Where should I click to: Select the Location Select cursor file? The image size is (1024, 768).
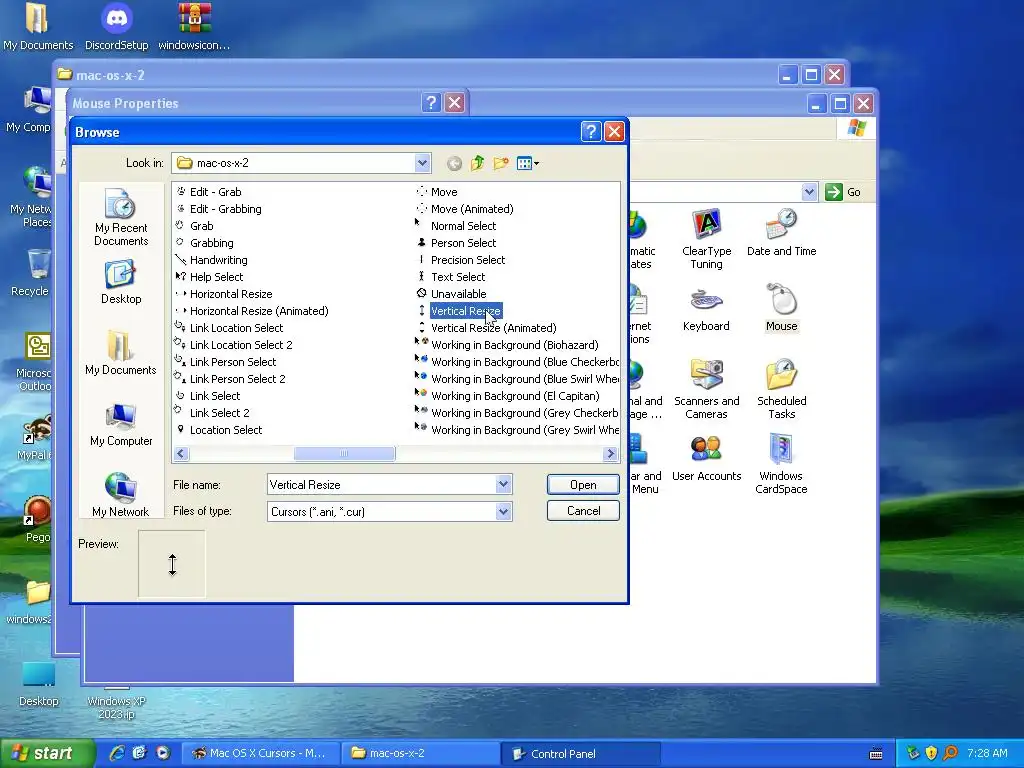click(219, 430)
